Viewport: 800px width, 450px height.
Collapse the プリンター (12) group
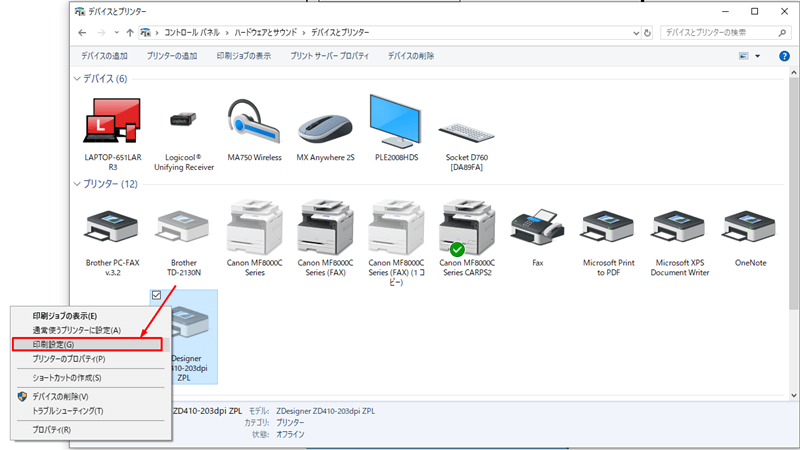click(77, 184)
